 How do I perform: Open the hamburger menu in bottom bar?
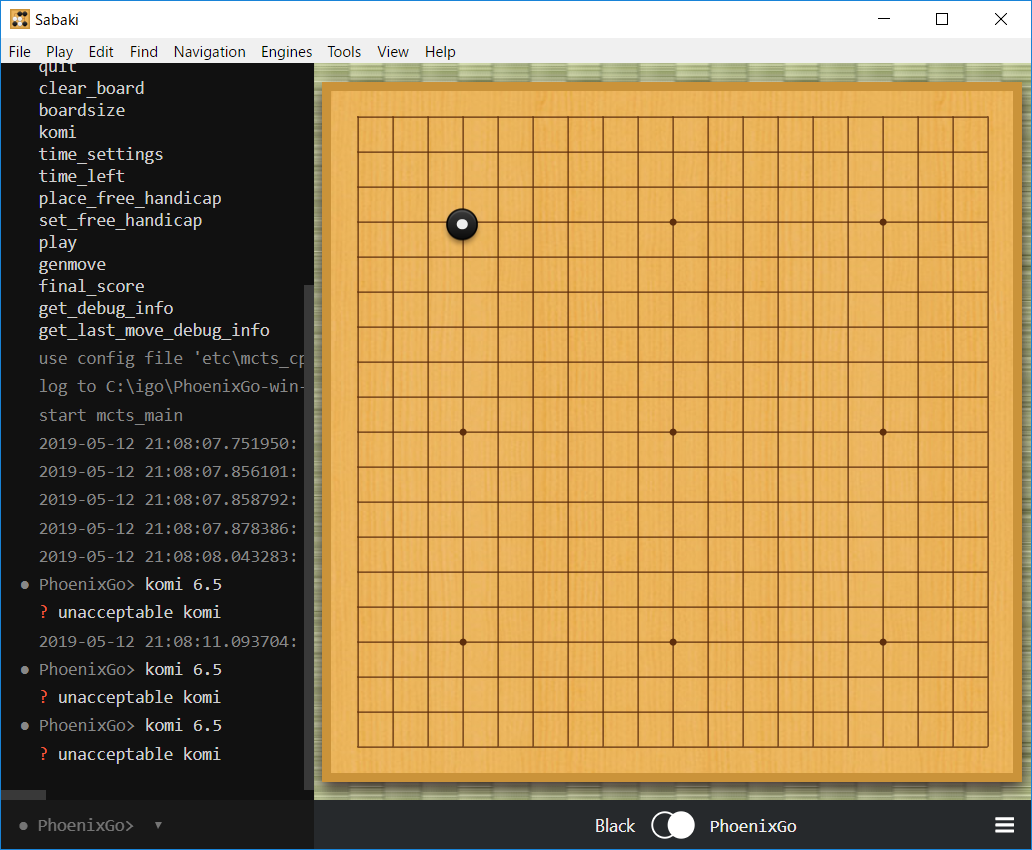pos(1004,825)
